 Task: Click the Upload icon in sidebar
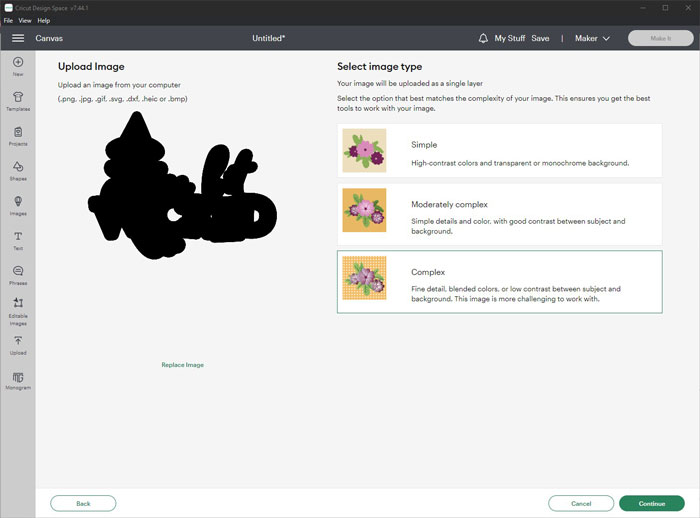tap(18, 346)
